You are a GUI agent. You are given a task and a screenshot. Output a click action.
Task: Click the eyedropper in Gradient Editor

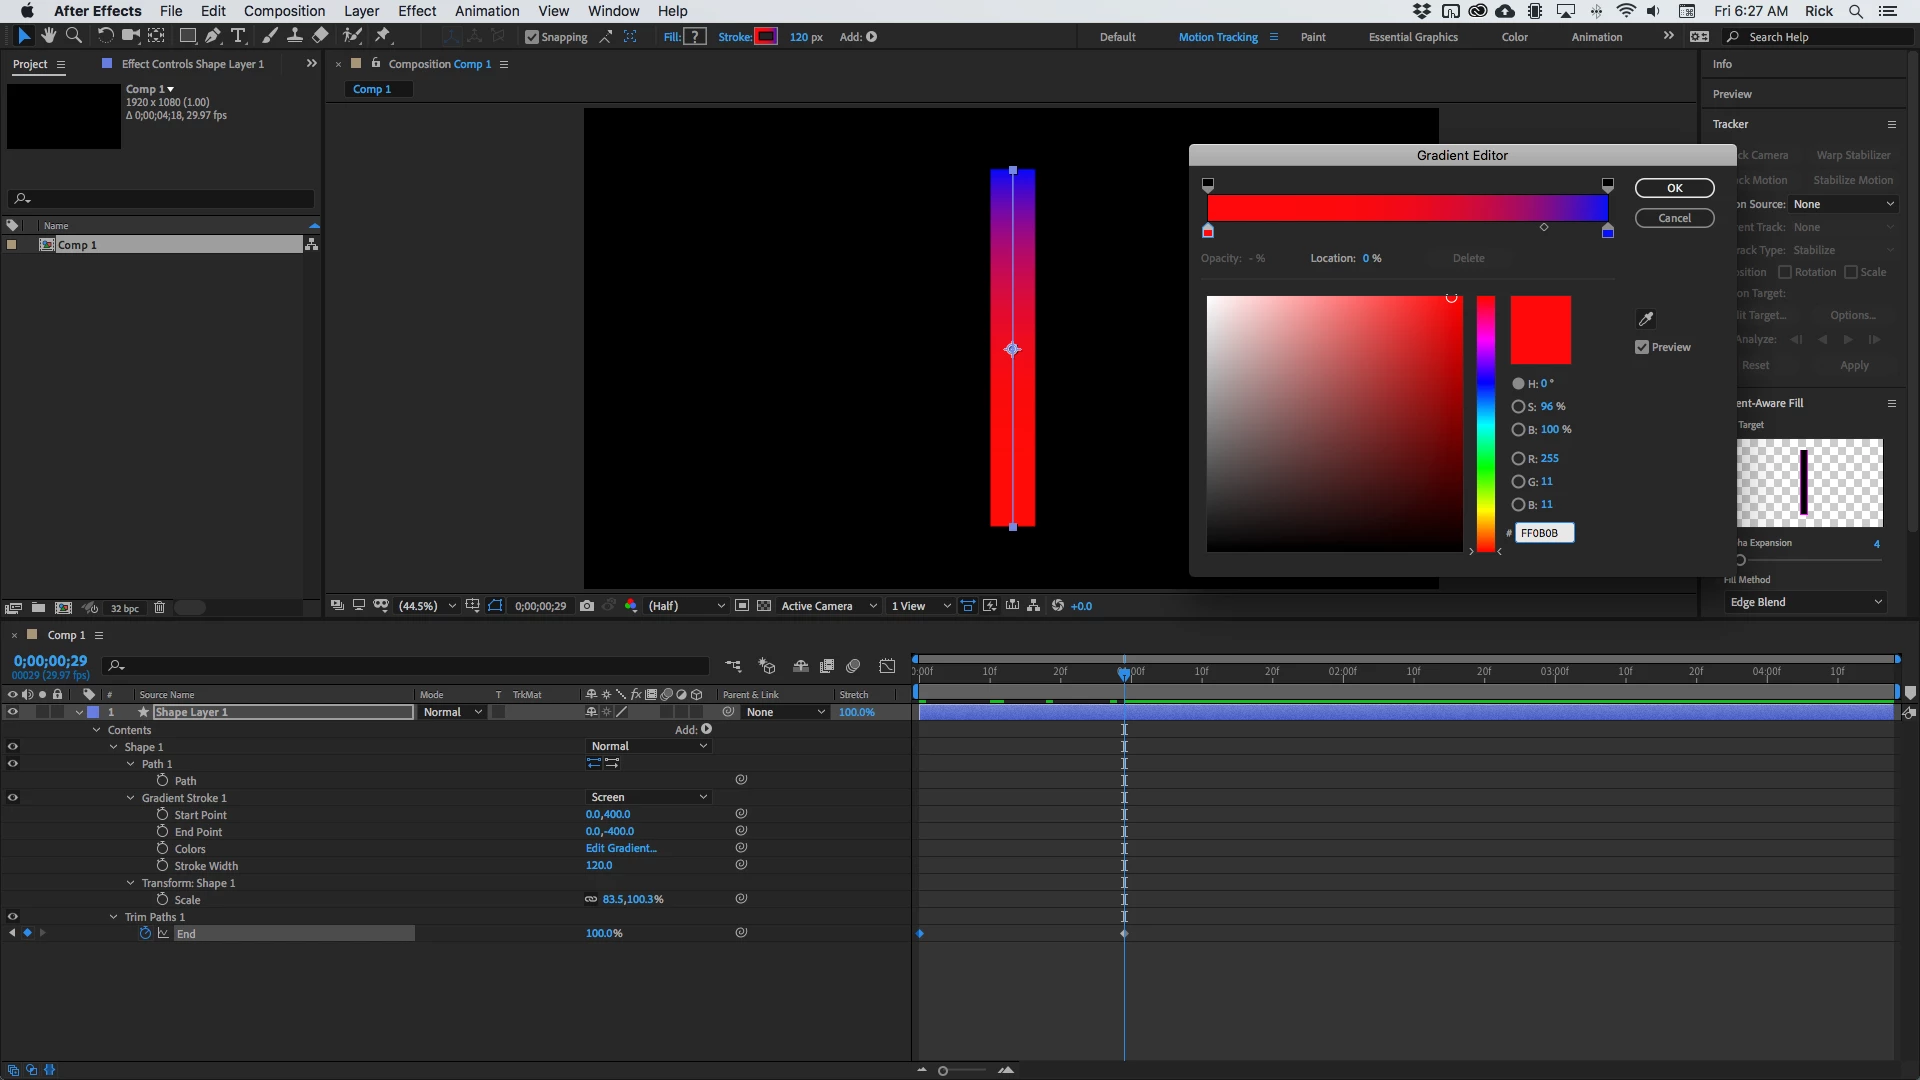(1645, 319)
